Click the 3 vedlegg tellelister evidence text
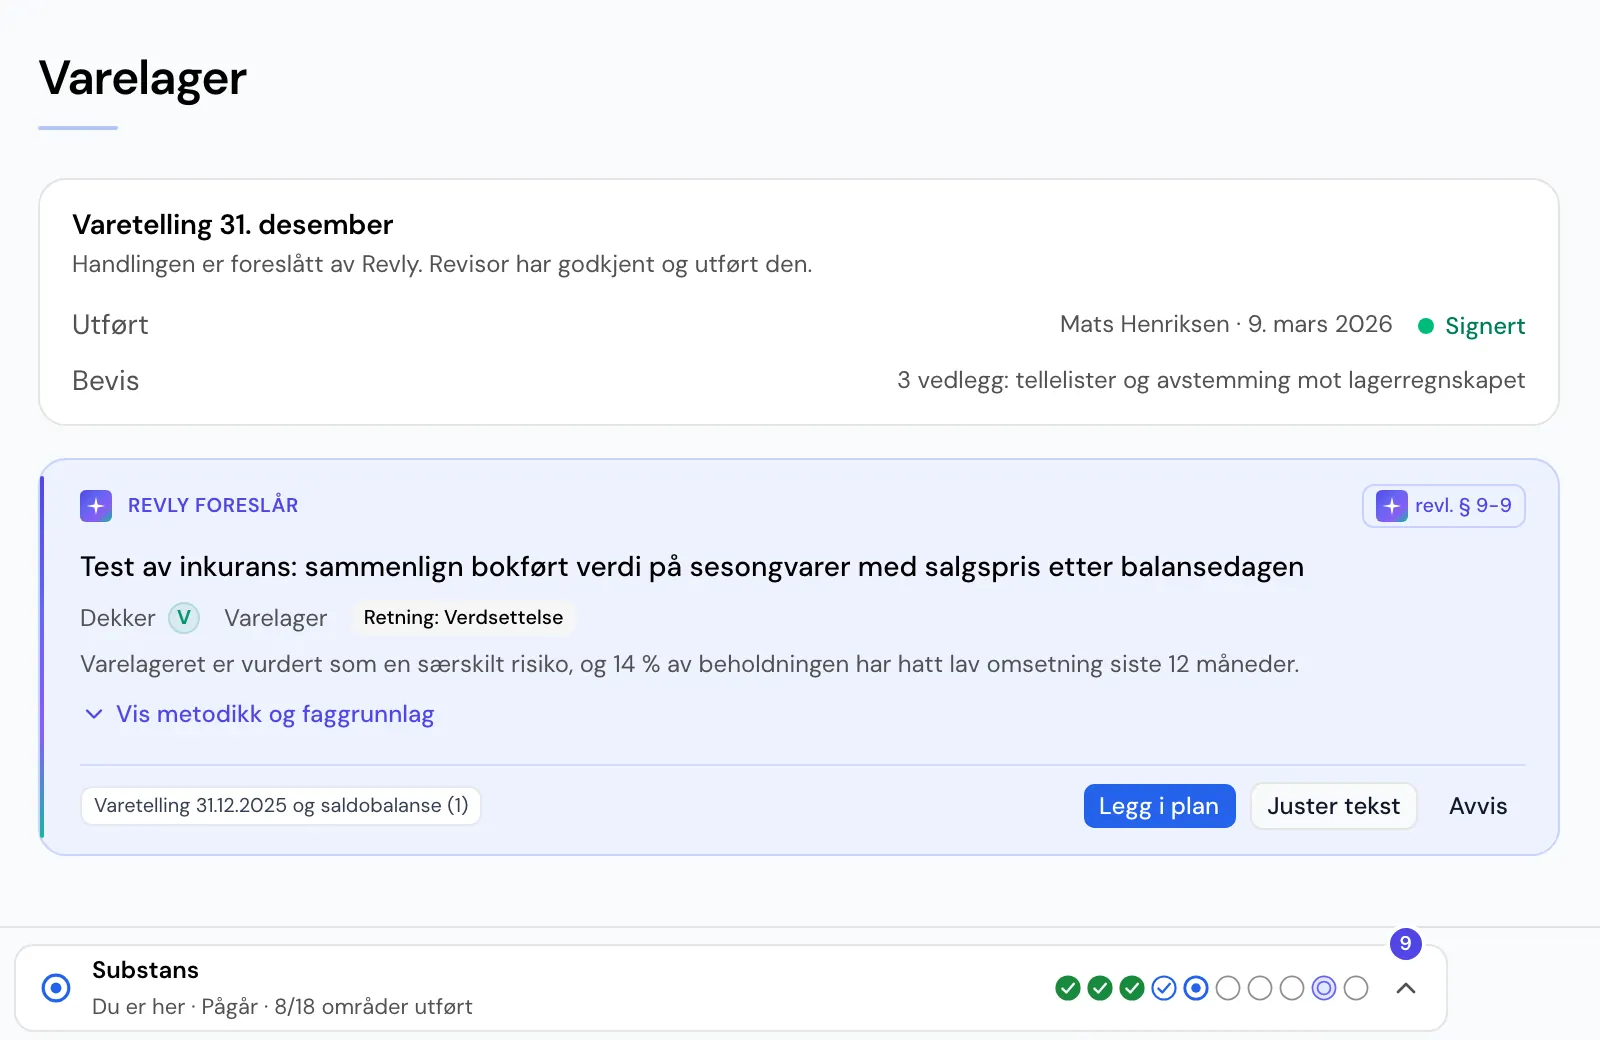 coord(1211,380)
